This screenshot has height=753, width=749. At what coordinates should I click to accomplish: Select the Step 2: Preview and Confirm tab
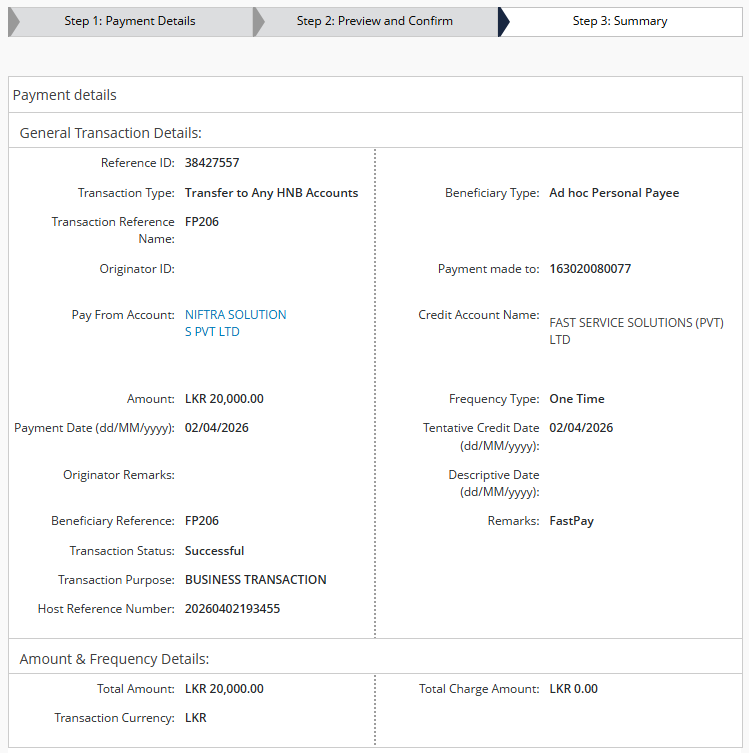(374, 21)
